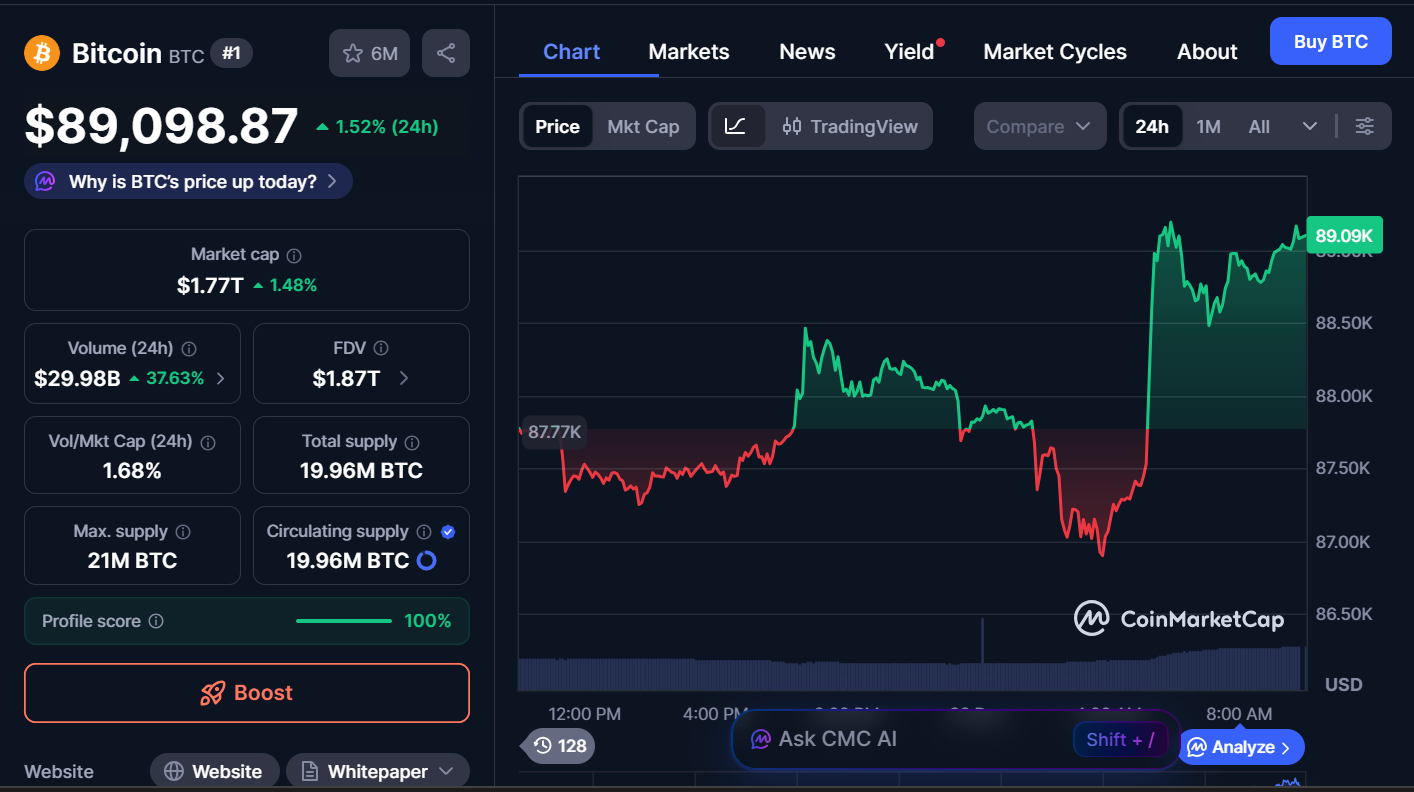Switch to the Markets tab
The image size is (1414, 792).
pyautogui.click(x=688, y=51)
